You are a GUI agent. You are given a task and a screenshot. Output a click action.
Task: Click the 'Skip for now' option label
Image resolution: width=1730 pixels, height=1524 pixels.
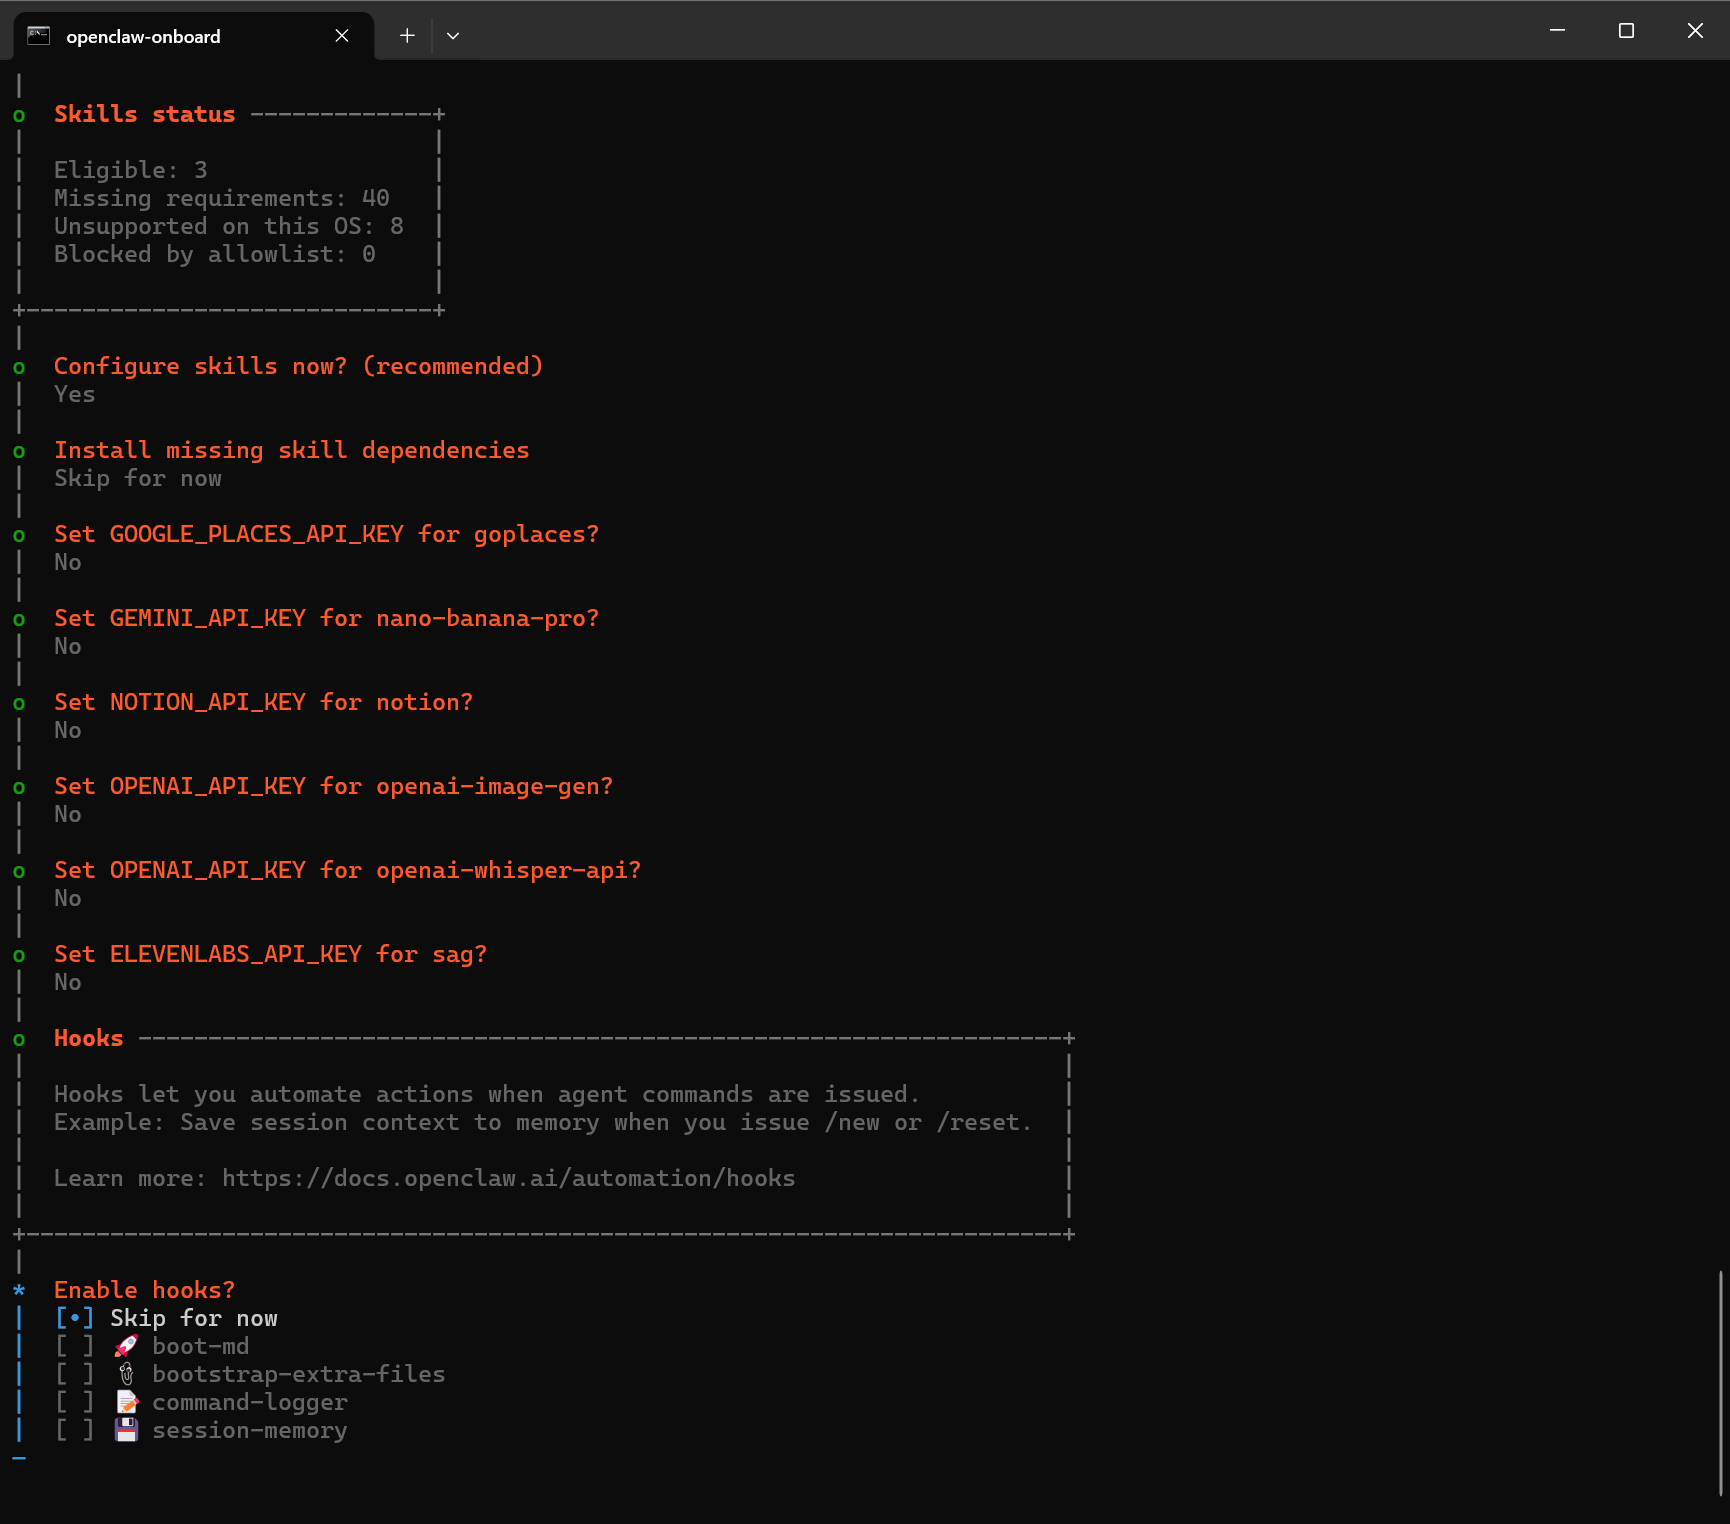click(x=194, y=1318)
